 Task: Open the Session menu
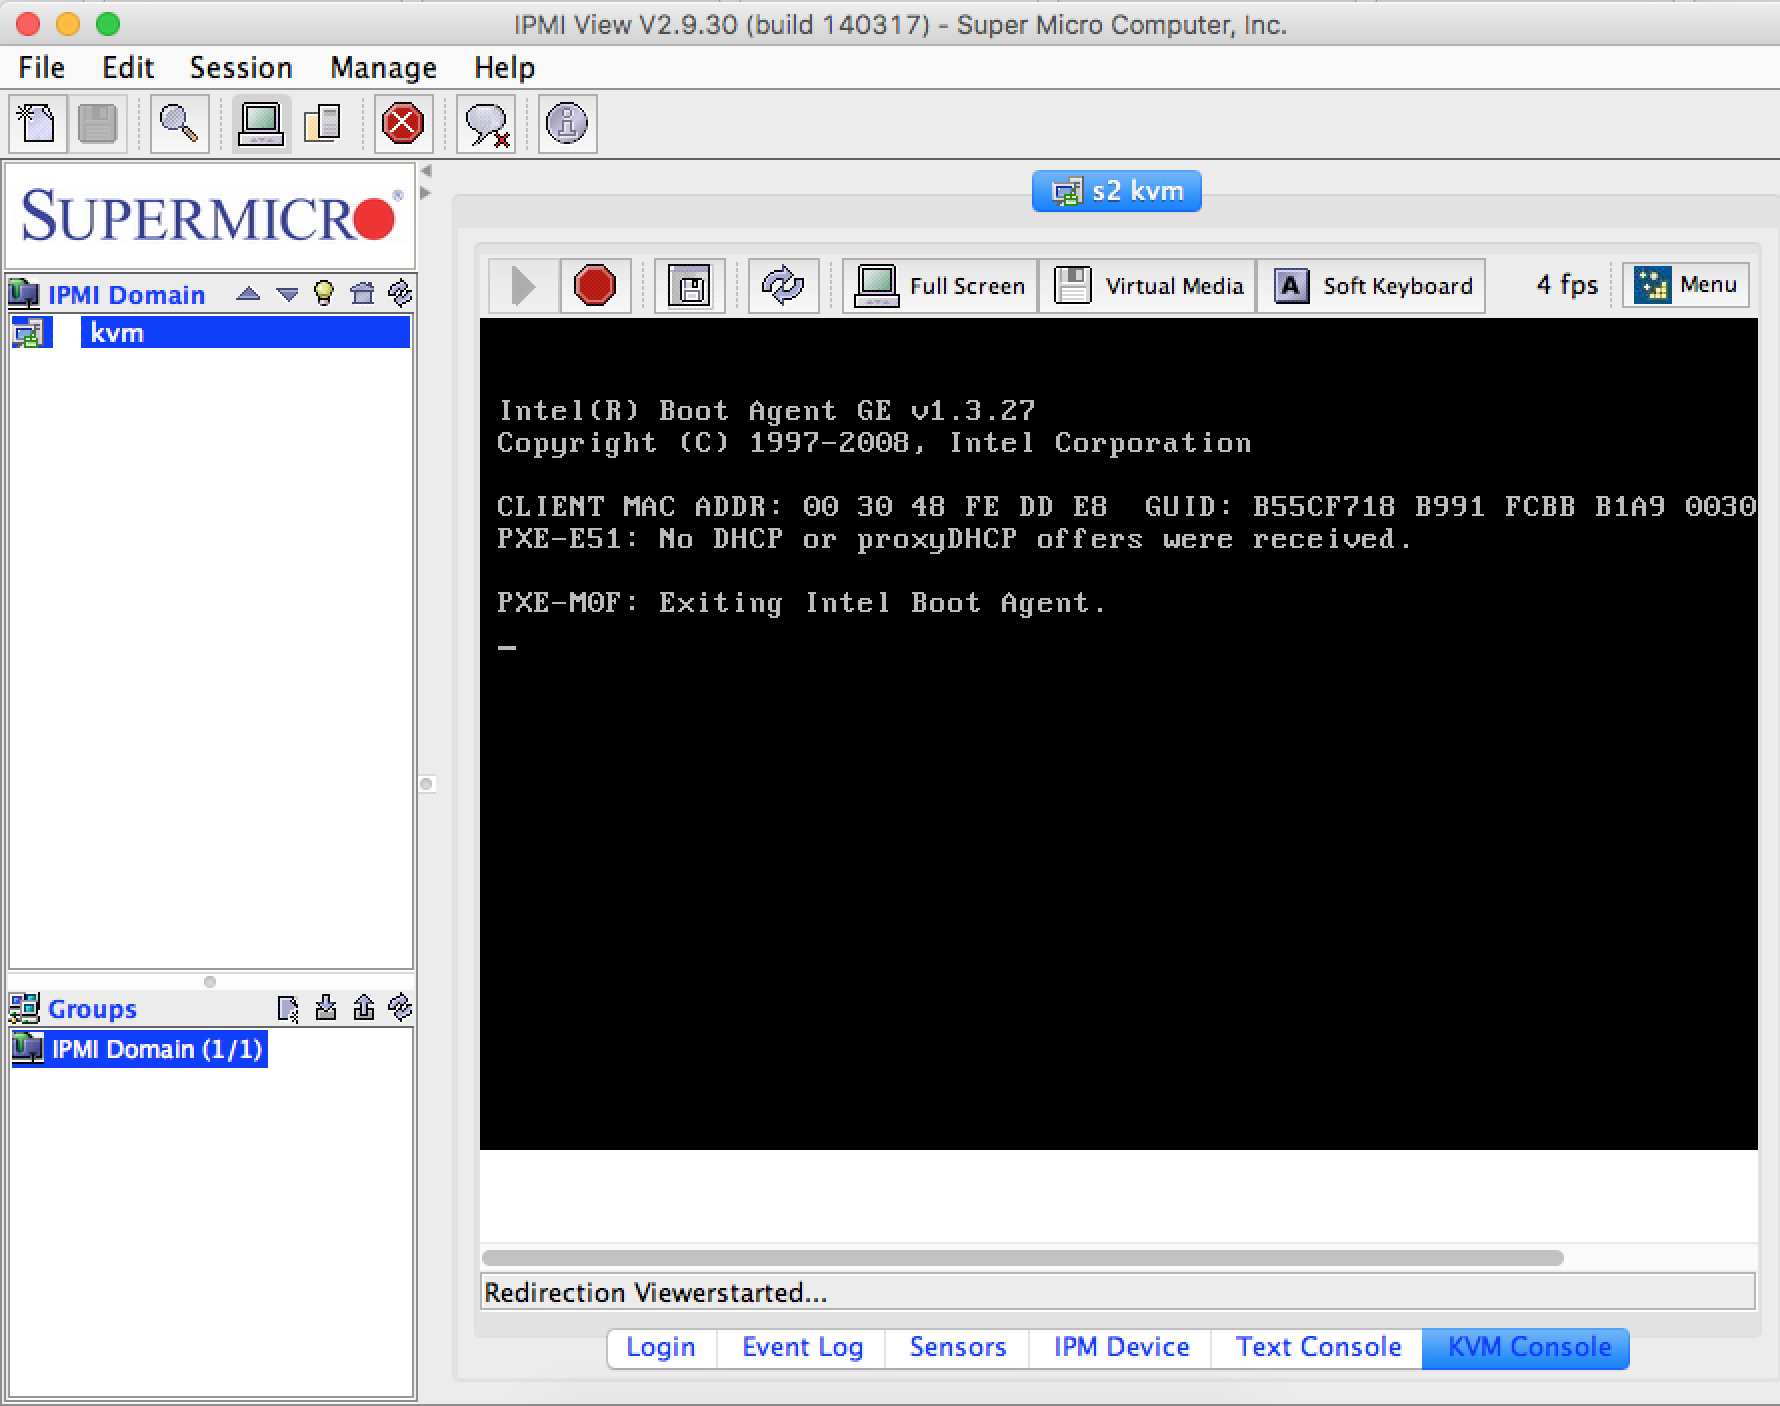pyautogui.click(x=241, y=68)
